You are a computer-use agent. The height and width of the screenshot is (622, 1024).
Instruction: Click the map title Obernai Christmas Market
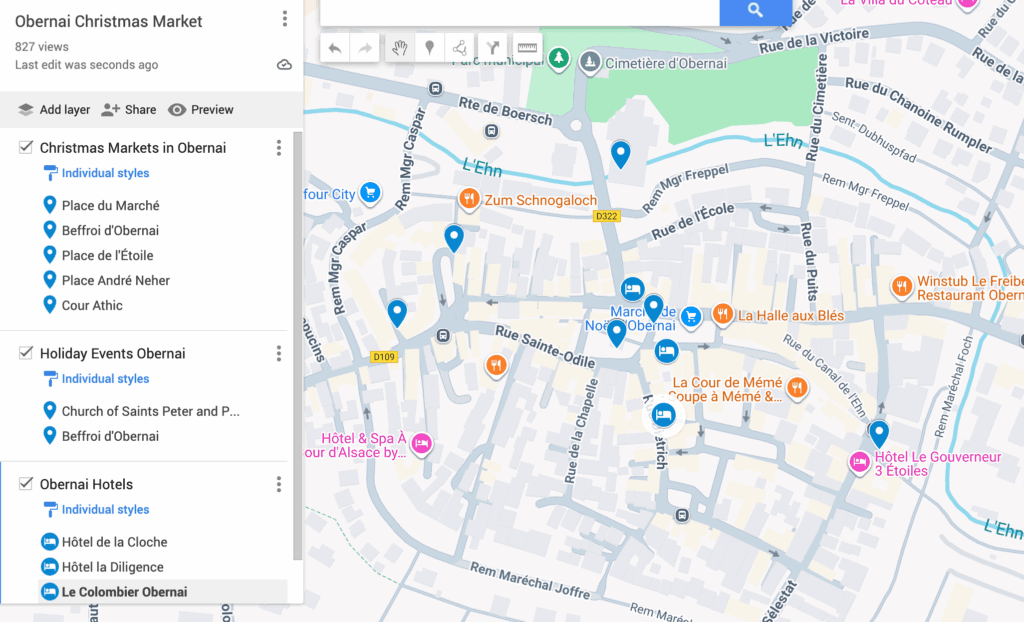(108, 22)
